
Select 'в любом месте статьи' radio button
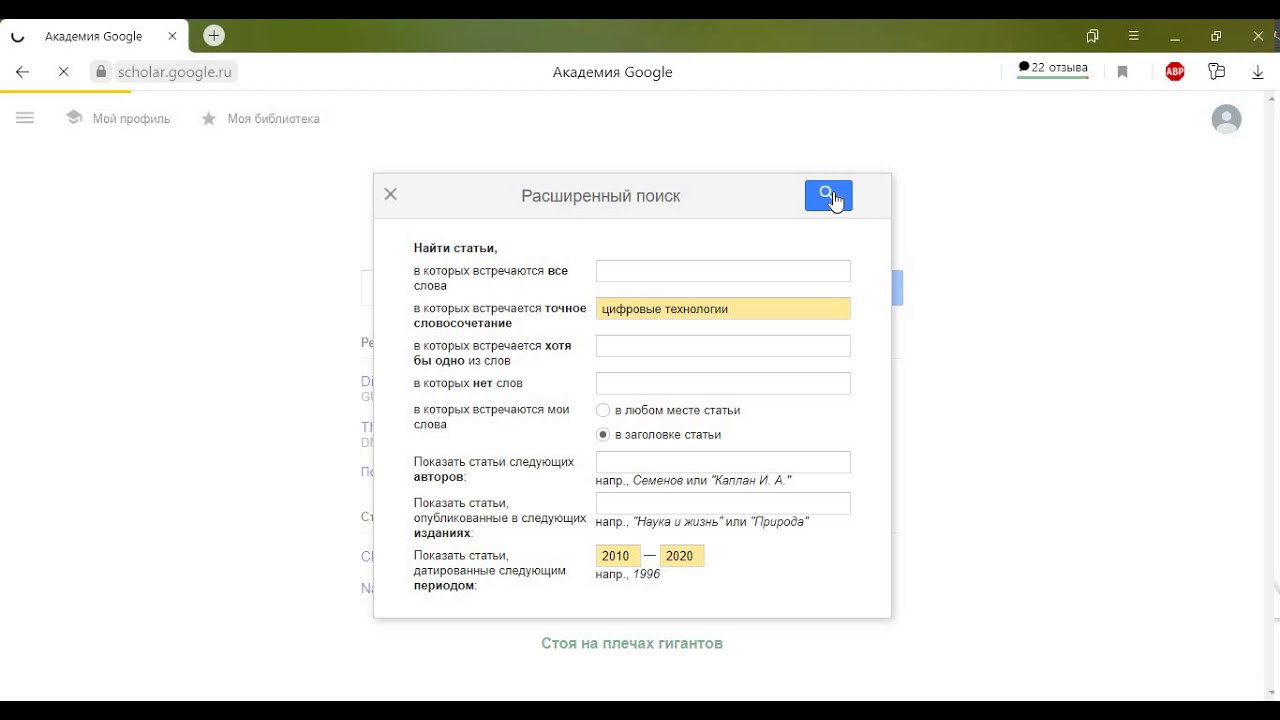click(603, 410)
